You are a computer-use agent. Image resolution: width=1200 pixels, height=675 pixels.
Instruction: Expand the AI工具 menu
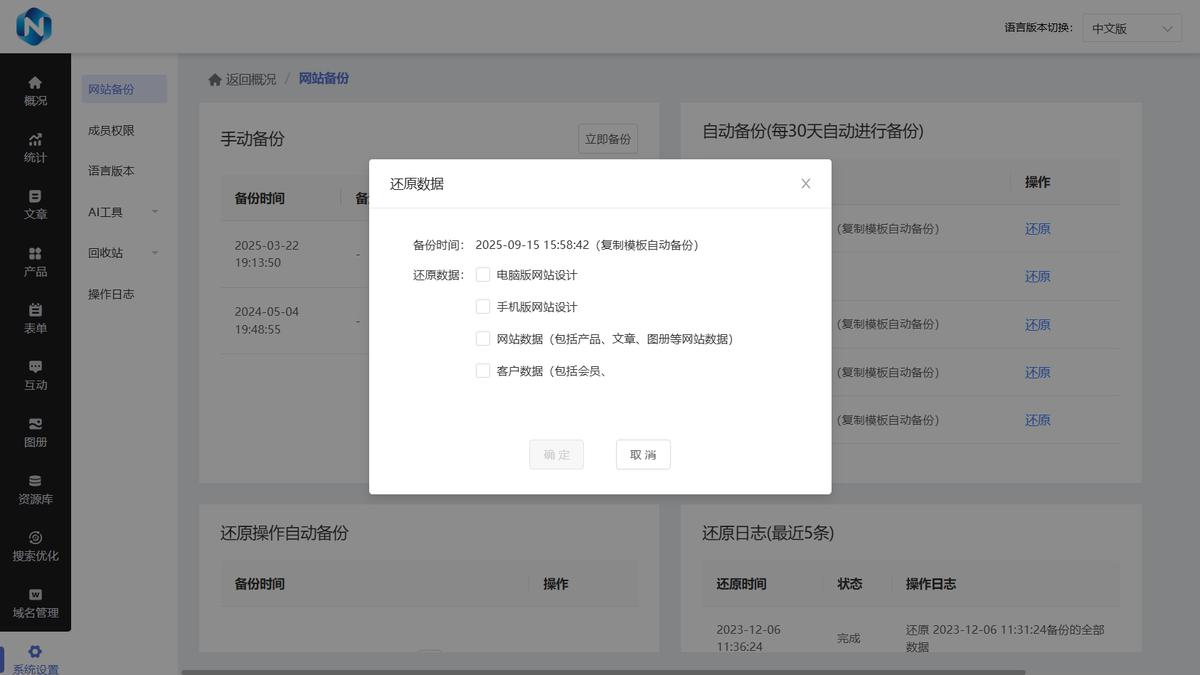tap(110, 211)
